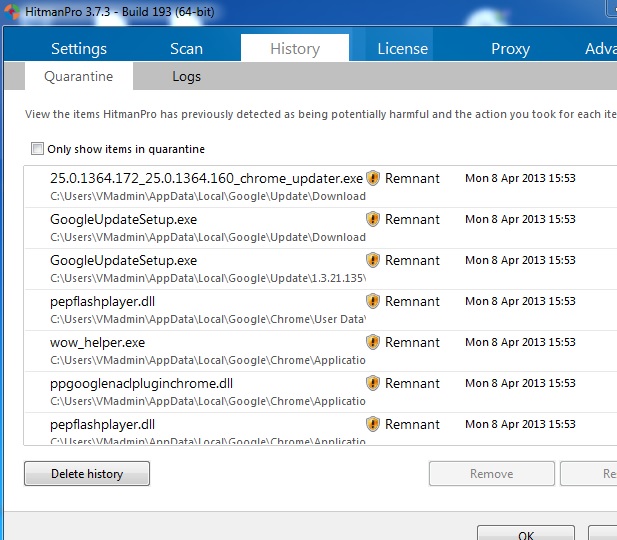Click shield icon beside wow_helper.exe
The height and width of the screenshot is (540, 617).
click(373, 342)
